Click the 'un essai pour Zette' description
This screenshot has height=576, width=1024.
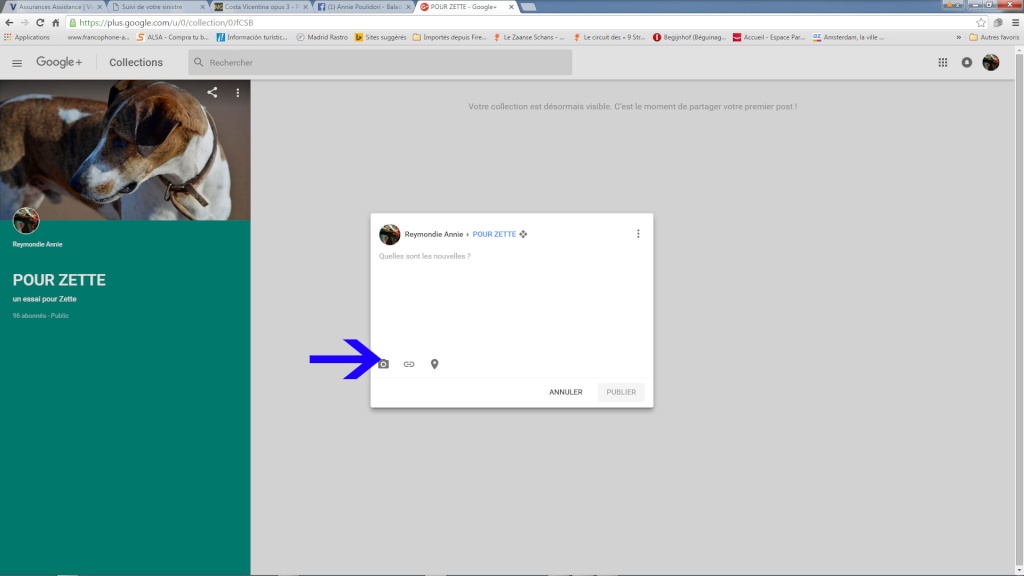44,299
